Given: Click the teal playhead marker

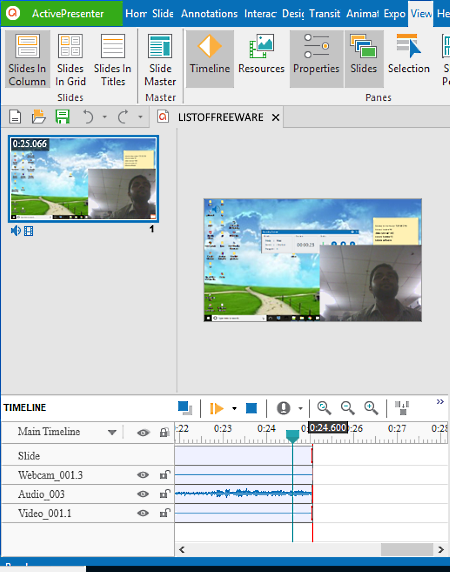Looking at the screenshot, I should pyautogui.click(x=292, y=436).
